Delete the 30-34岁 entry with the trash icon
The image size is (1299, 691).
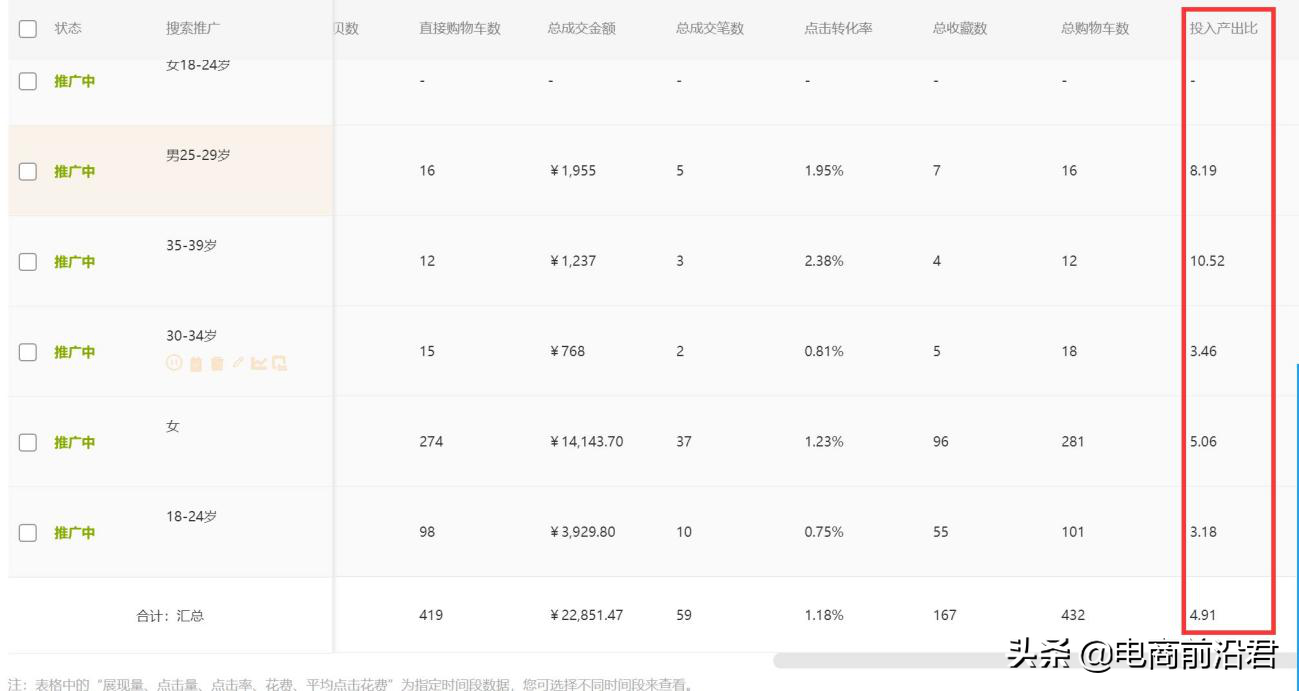217,362
